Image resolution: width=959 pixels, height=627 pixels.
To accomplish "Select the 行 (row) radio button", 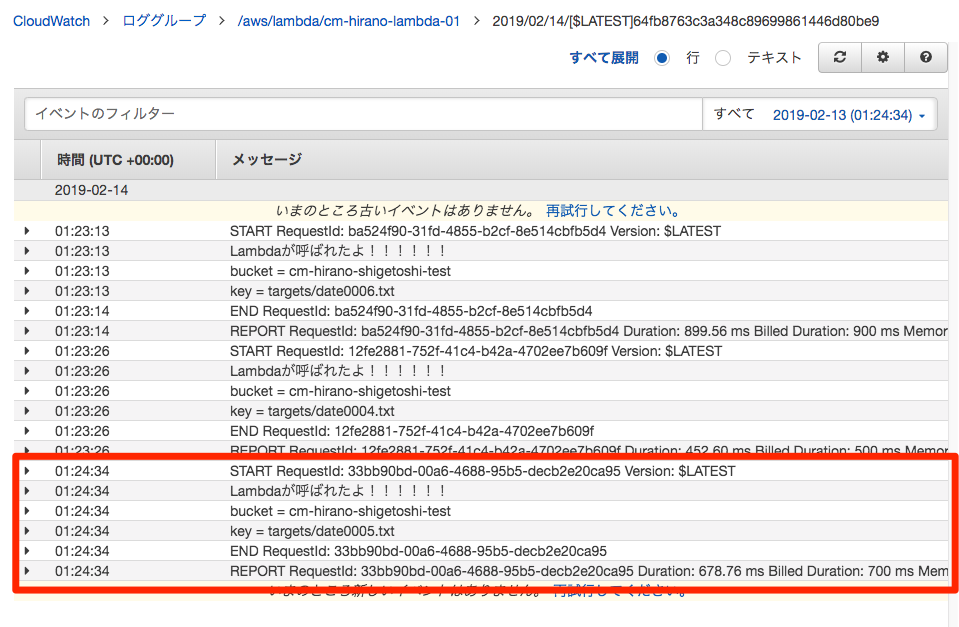I will (x=662, y=58).
